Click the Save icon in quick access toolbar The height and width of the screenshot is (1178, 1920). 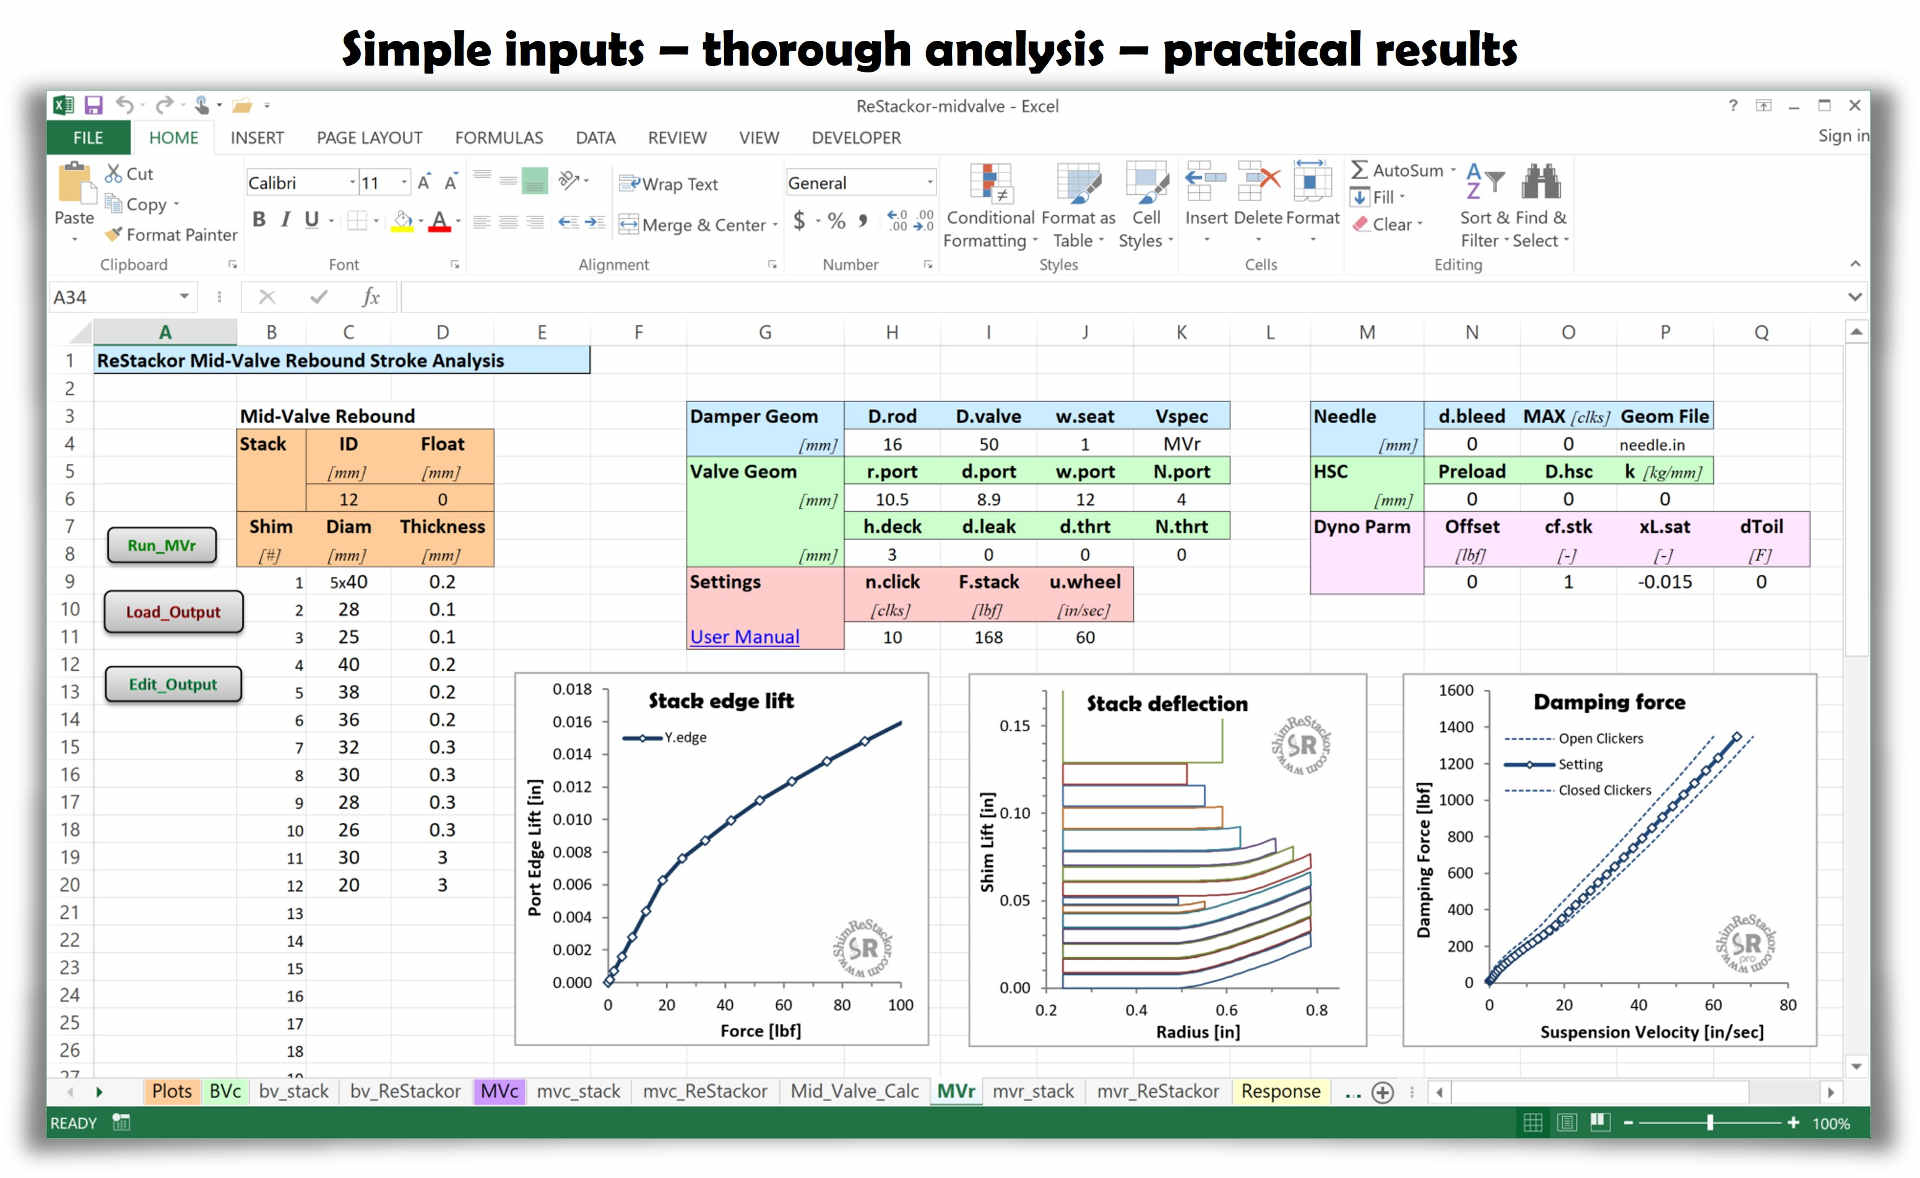coord(93,105)
